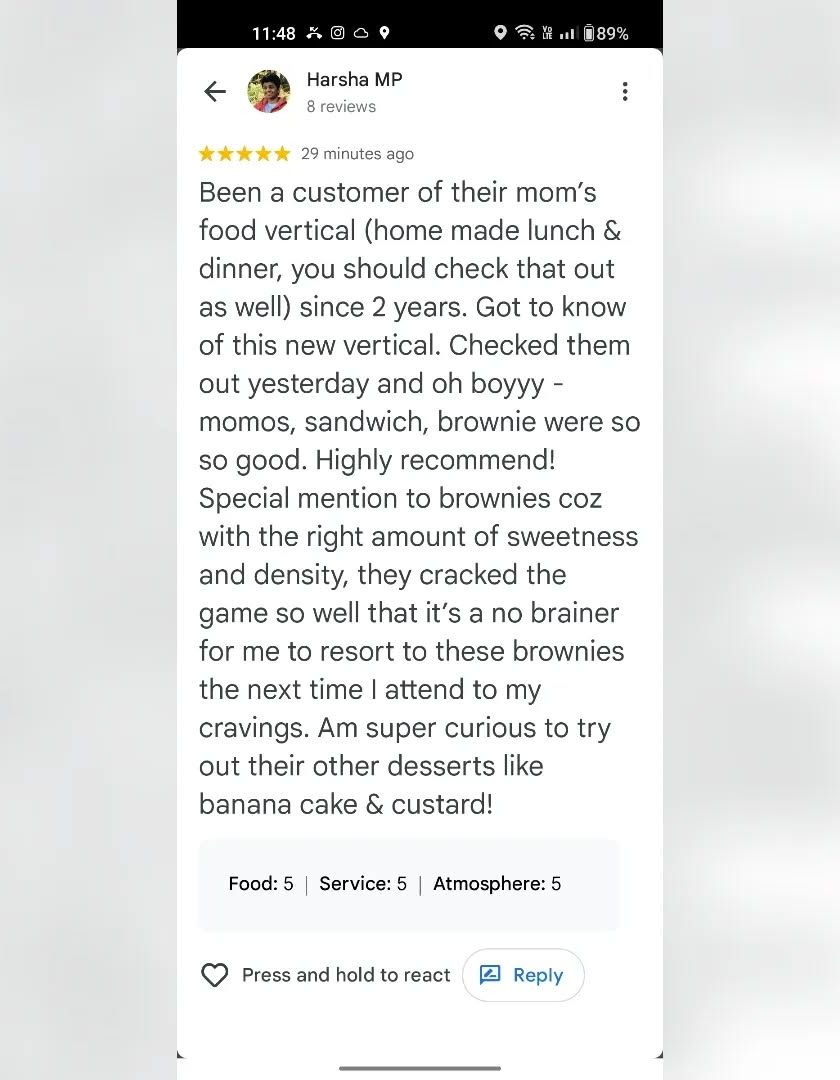Tap the battery 89% indicator
840x1080 pixels.
606,33
